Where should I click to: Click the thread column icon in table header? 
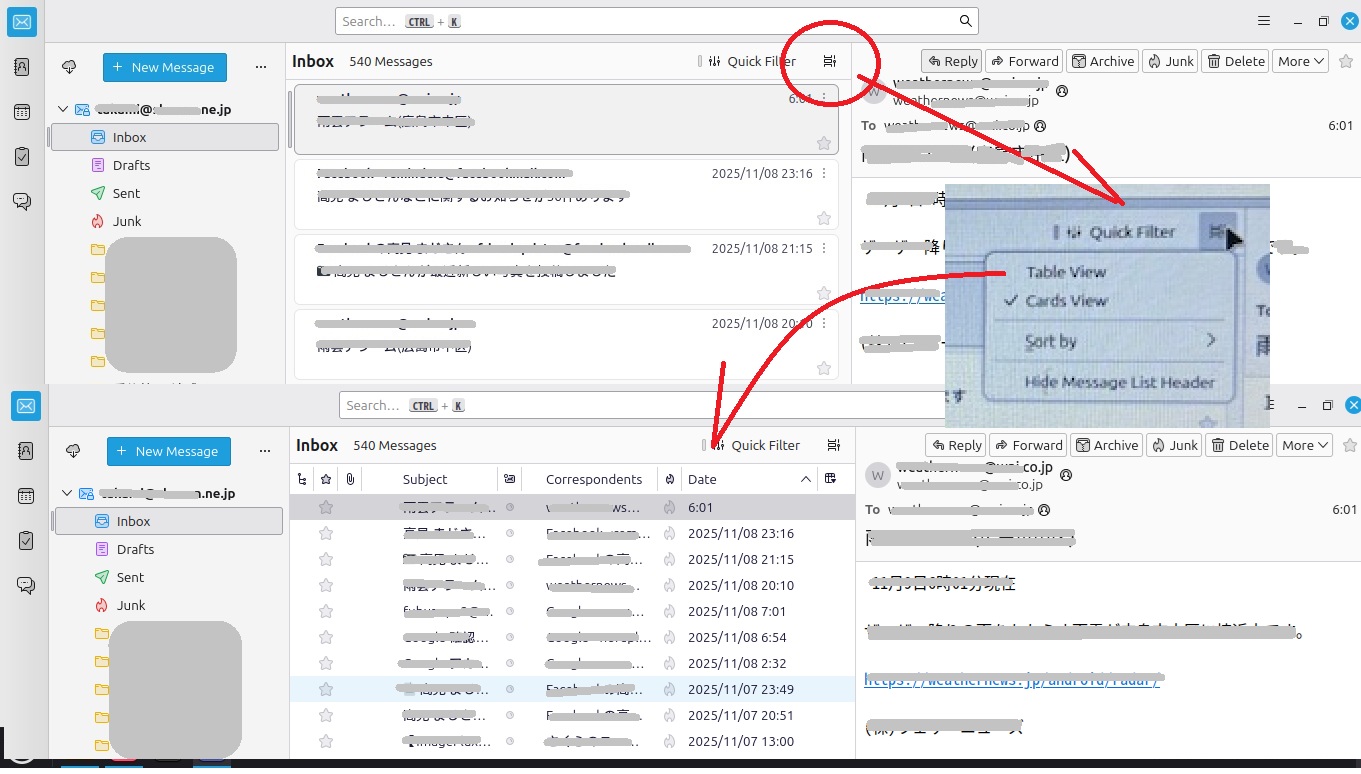pyautogui.click(x=302, y=480)
